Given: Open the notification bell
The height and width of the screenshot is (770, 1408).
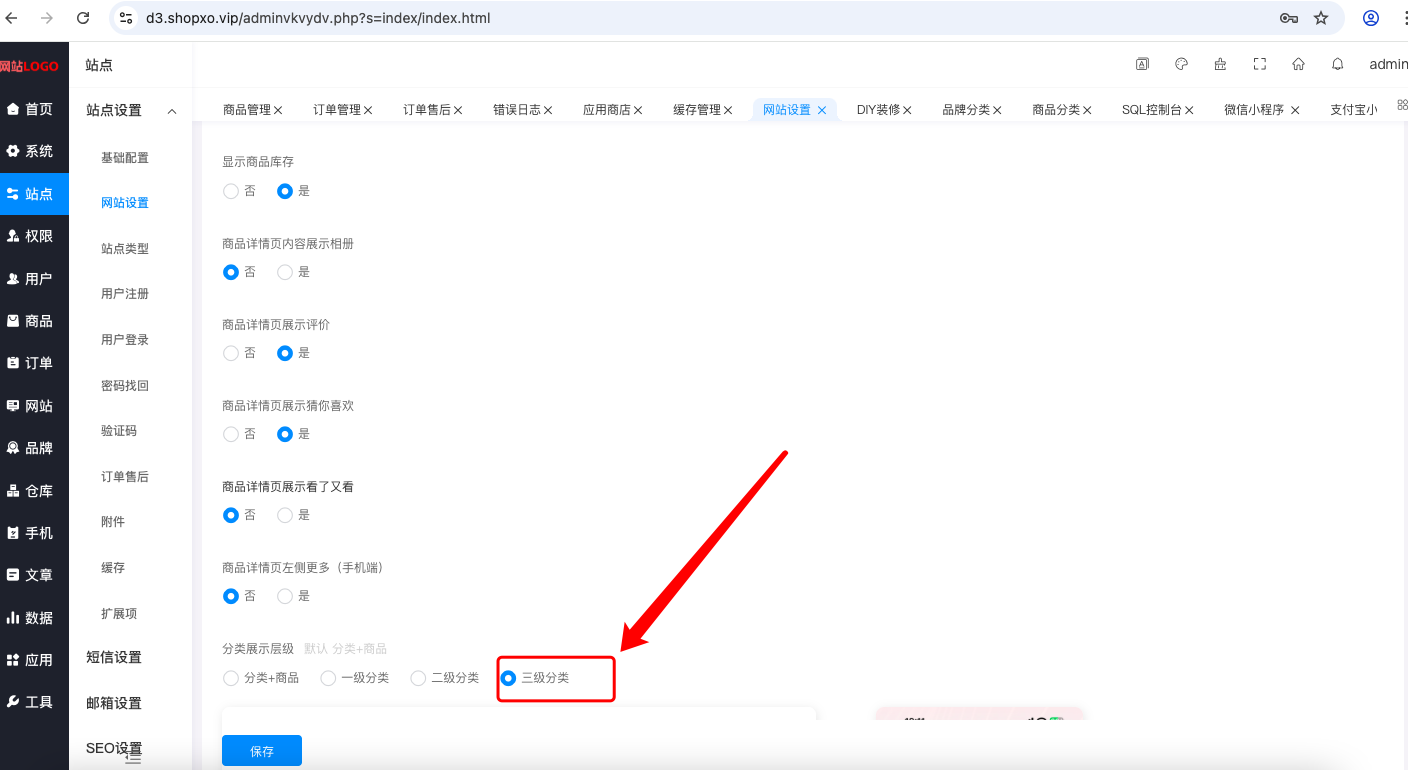Looking at the screenshot, I should pos(1337,64).
